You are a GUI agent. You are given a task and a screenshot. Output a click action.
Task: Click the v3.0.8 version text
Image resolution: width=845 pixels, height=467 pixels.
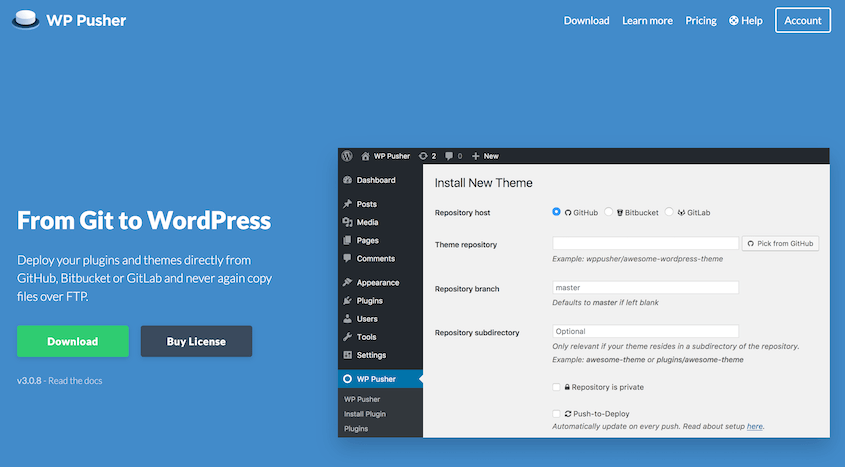coord(29,380)
